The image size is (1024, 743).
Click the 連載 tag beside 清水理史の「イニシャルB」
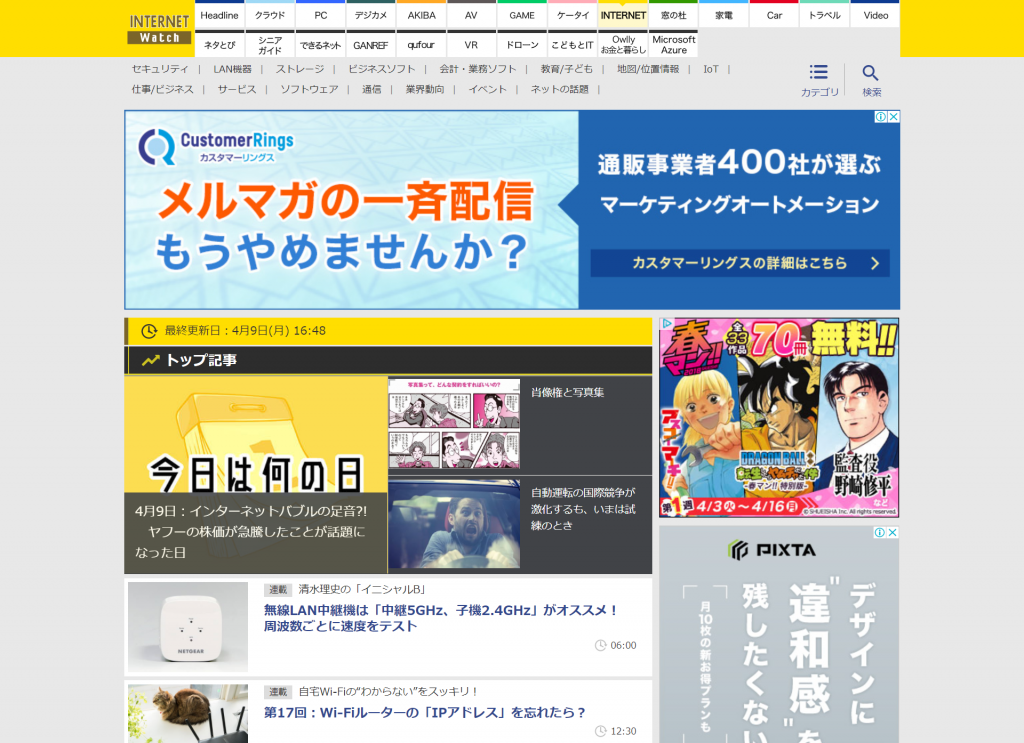(x=278, y=590)
